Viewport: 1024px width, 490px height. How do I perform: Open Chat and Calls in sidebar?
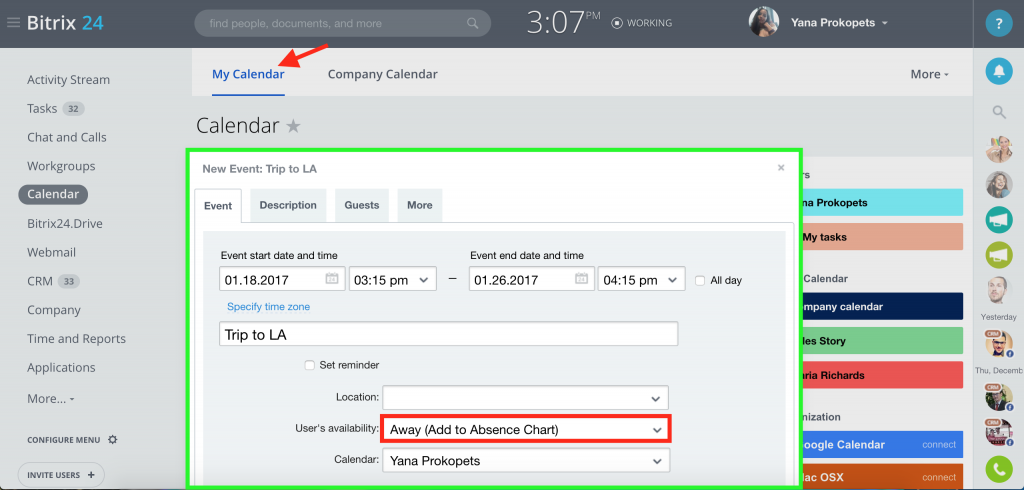point(67,137)
